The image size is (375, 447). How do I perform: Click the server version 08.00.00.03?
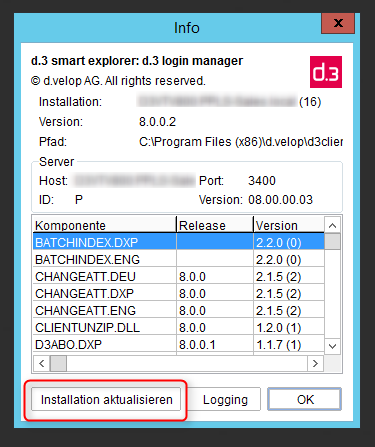(280, 200)
